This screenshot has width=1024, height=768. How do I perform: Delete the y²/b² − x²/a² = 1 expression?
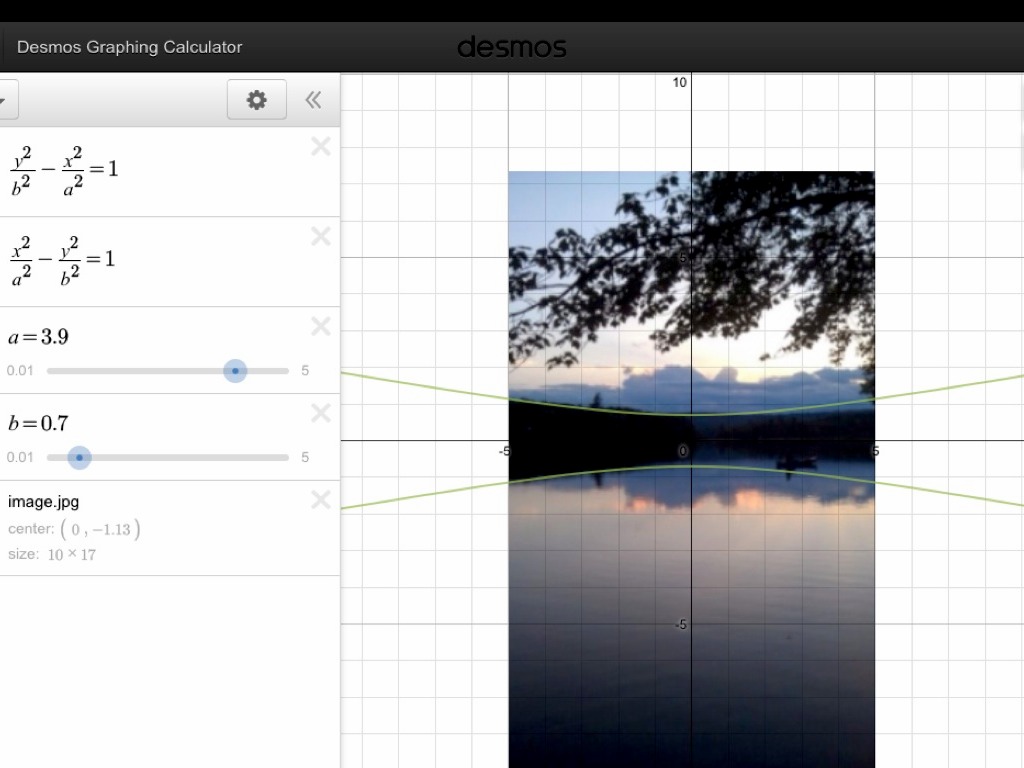point(320,147)
